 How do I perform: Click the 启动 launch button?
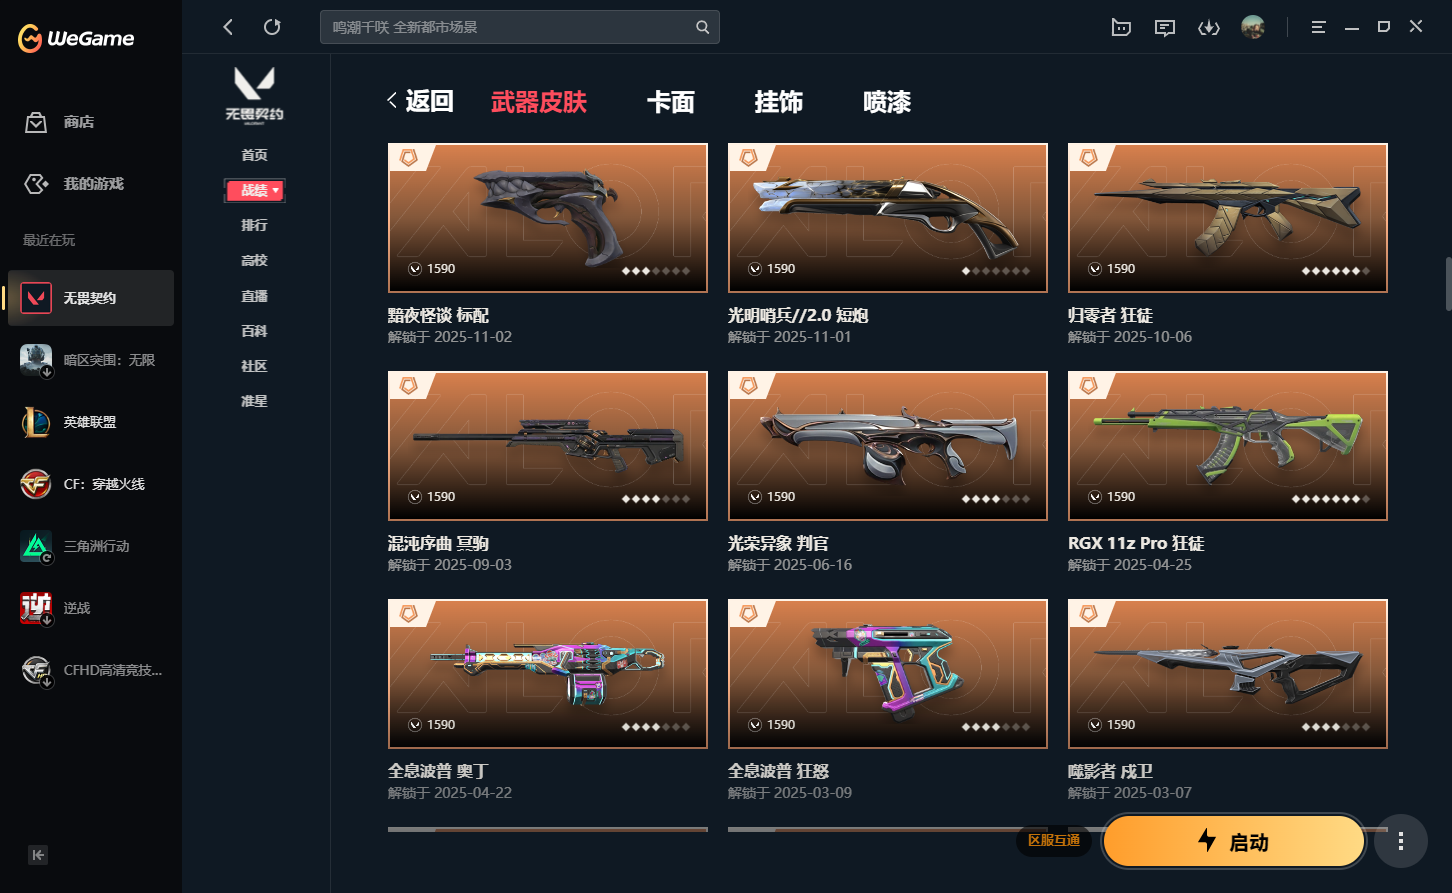[x=1234, y=841]
